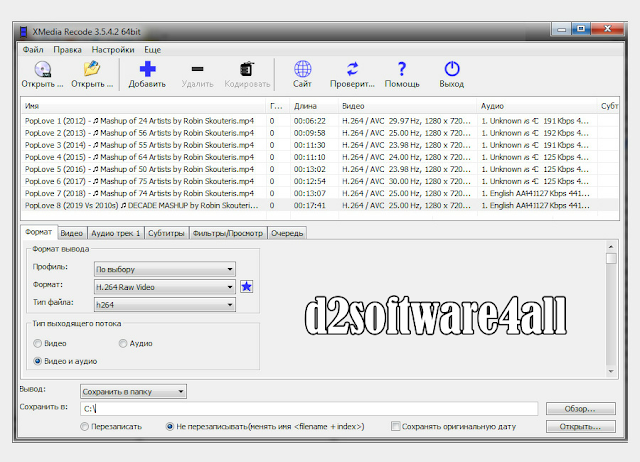The image size is (640, 462).
Task: Click the format panel scrollbar thumb
Action: tap(611, 258)
